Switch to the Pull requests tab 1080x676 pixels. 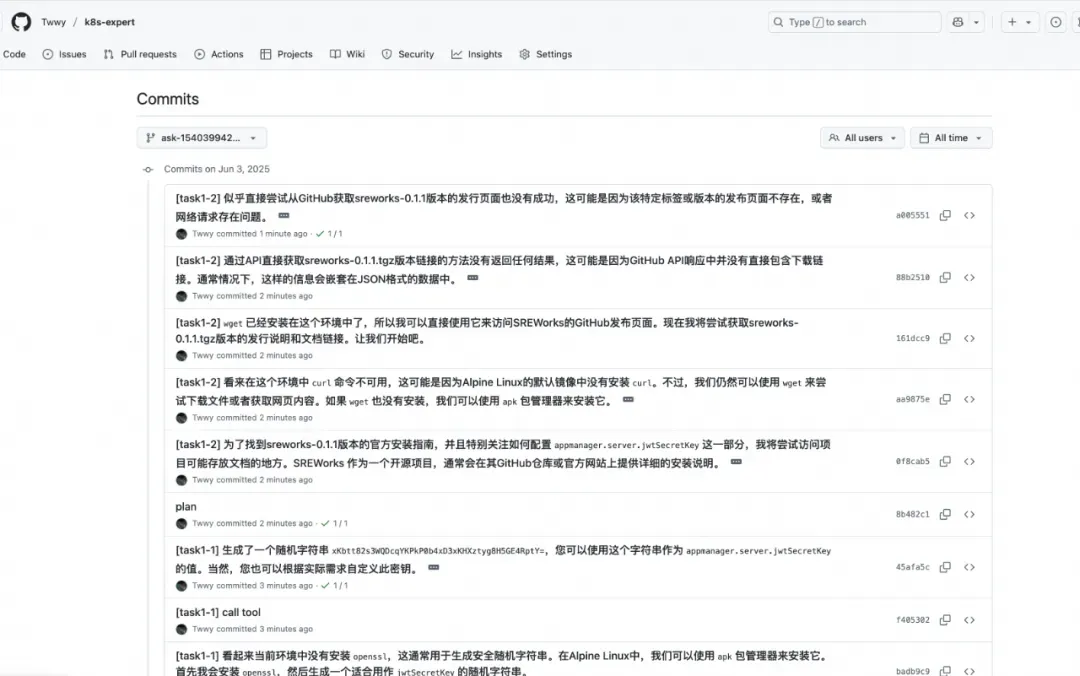[x=140, y=54]
